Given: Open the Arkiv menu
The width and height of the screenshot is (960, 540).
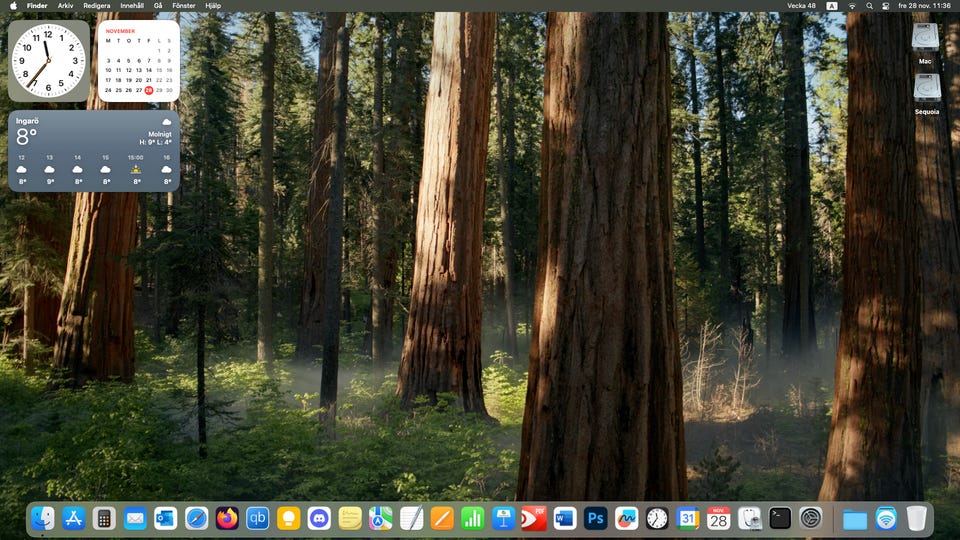Looking at the screenshot, I should [65, 6].
